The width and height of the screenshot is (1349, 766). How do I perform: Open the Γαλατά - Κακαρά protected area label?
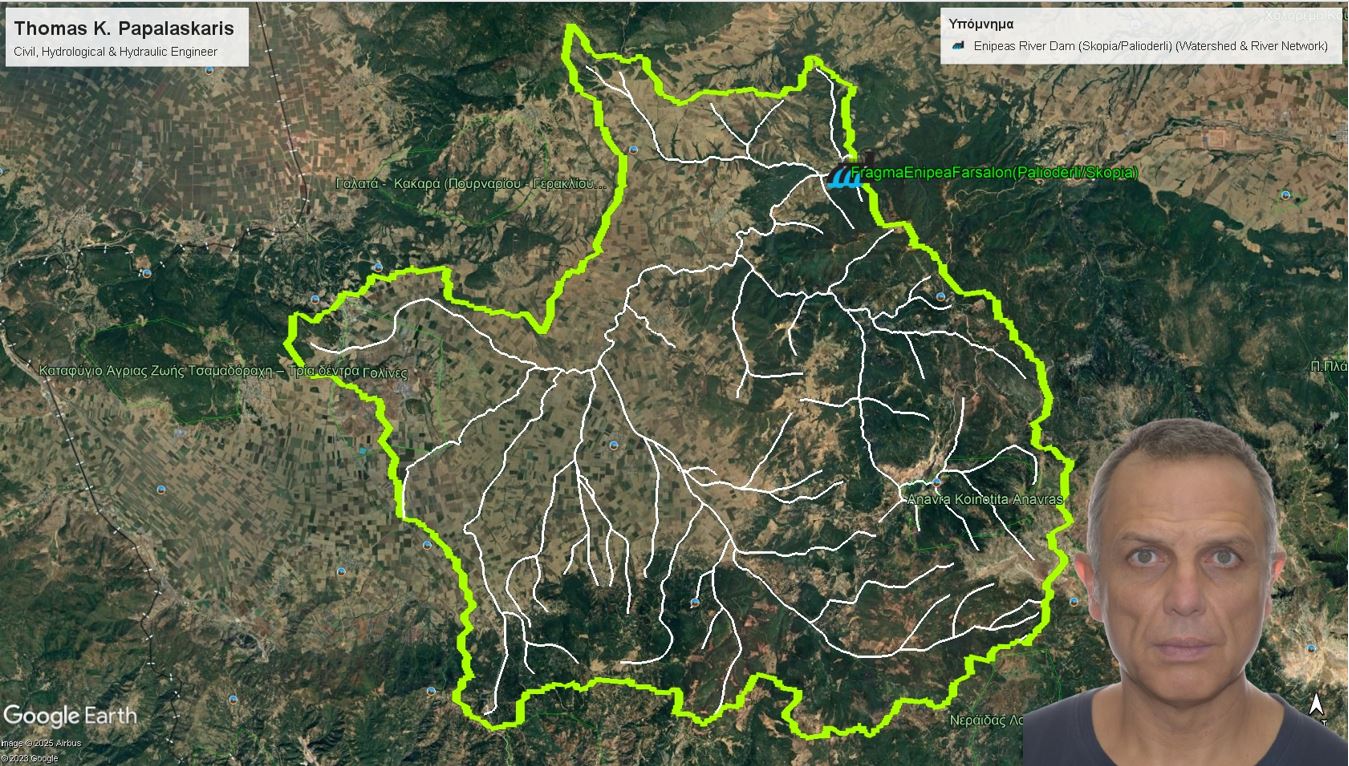coord(472,184)
